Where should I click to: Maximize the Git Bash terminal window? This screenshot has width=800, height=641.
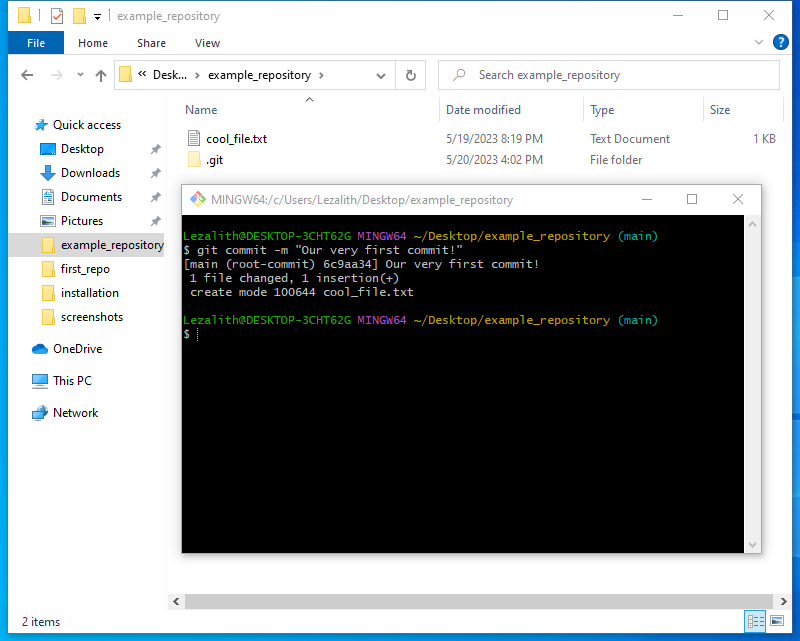[x=692, y=199]
